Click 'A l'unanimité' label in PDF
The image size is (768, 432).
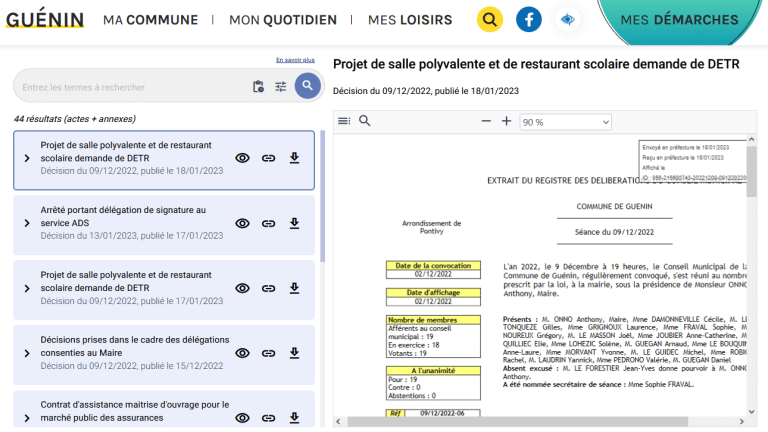433,371
